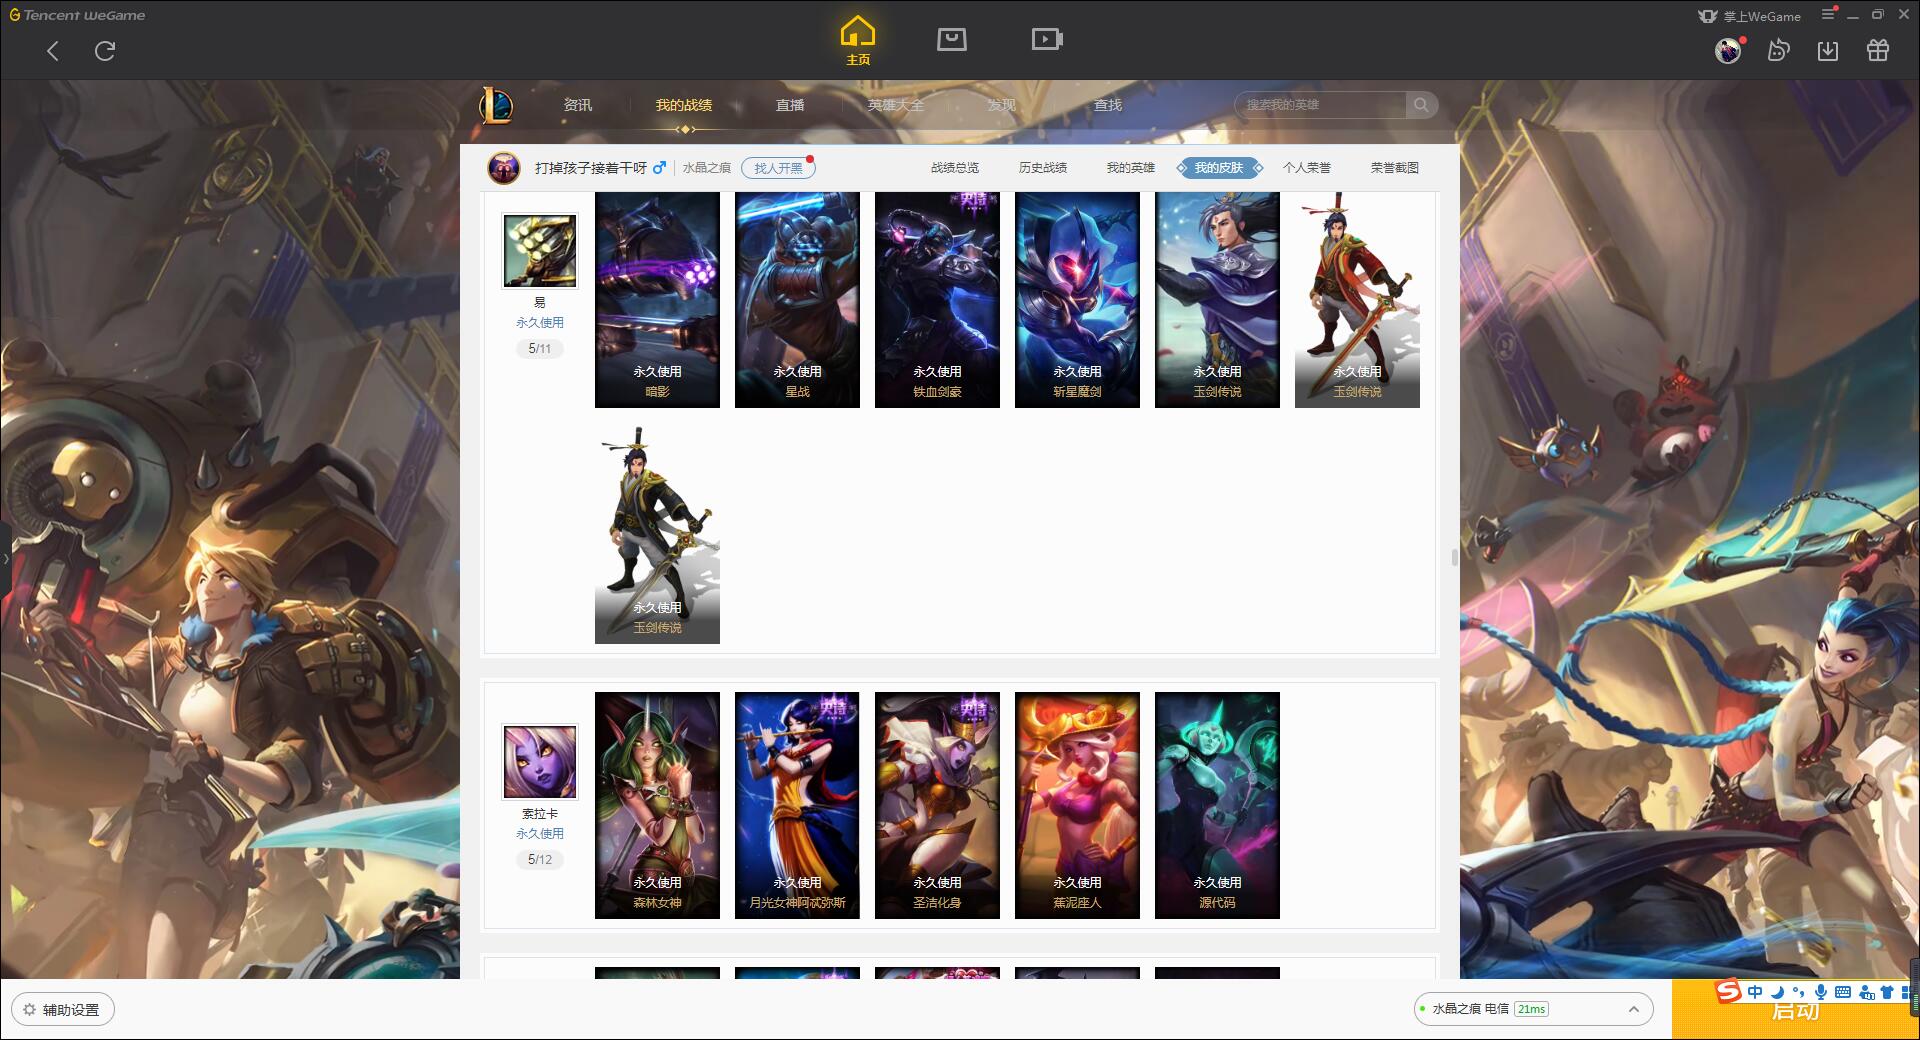Open the download manager icon
Screen dimensions: 1920x1040
click(x=1828, y=50)
